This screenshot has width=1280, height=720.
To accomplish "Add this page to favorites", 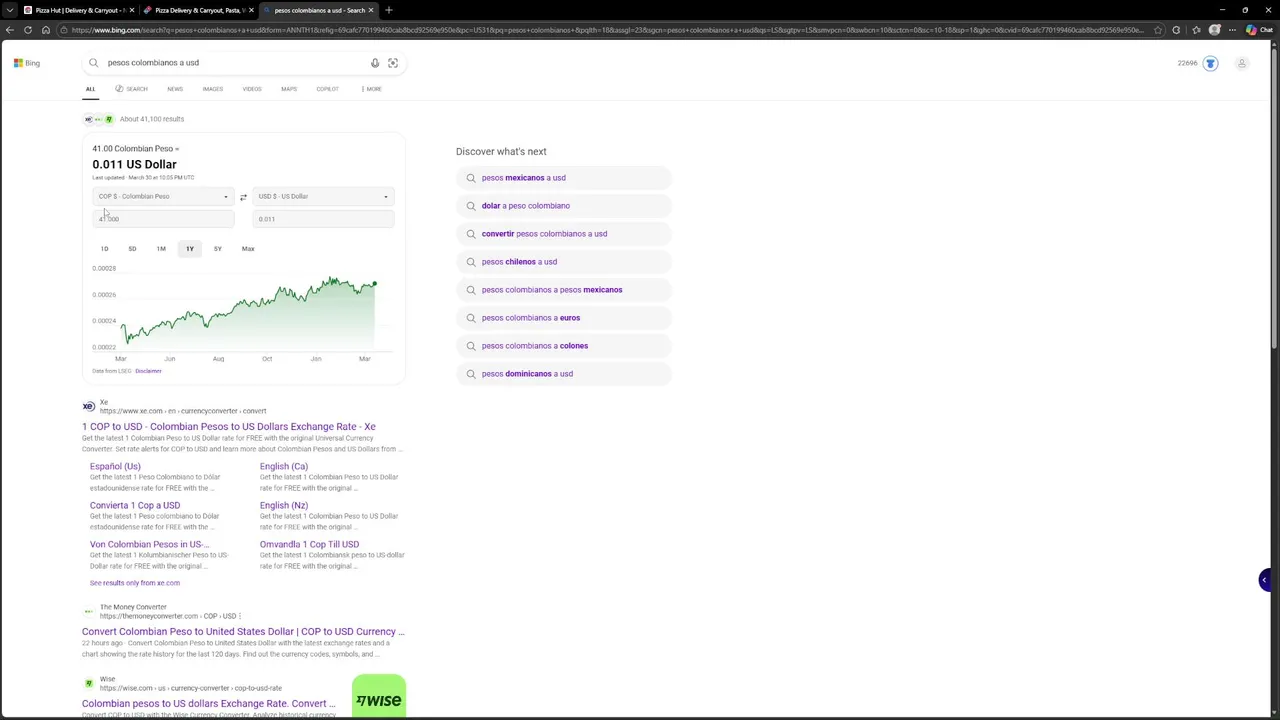I will click(x=1158, y=30).
